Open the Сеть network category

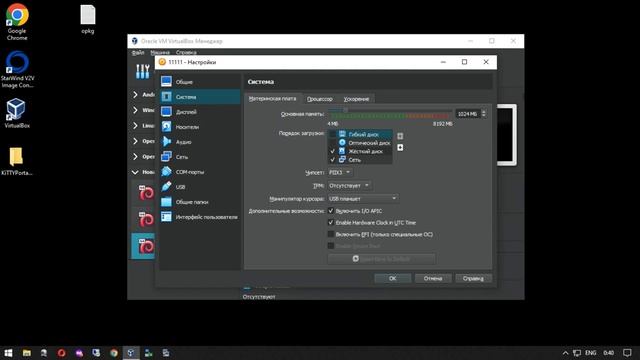200,157
